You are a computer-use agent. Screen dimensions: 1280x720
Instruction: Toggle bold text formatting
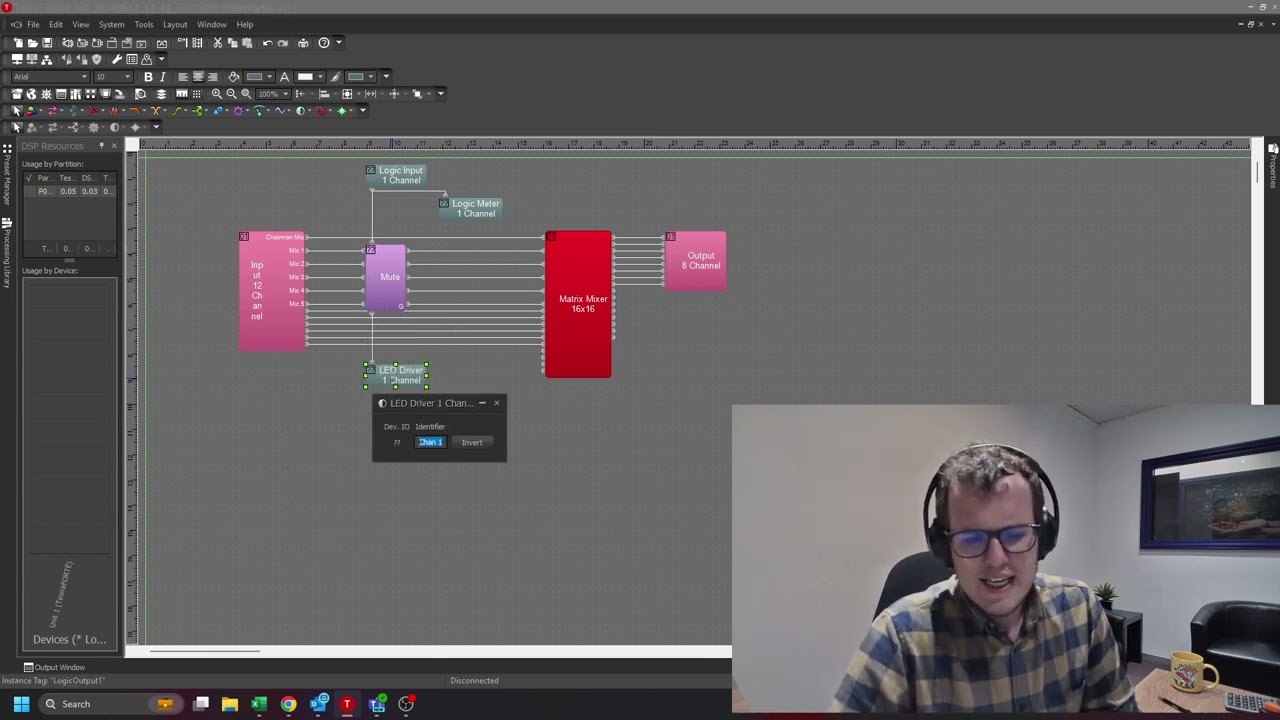click(x=148, y=77)
